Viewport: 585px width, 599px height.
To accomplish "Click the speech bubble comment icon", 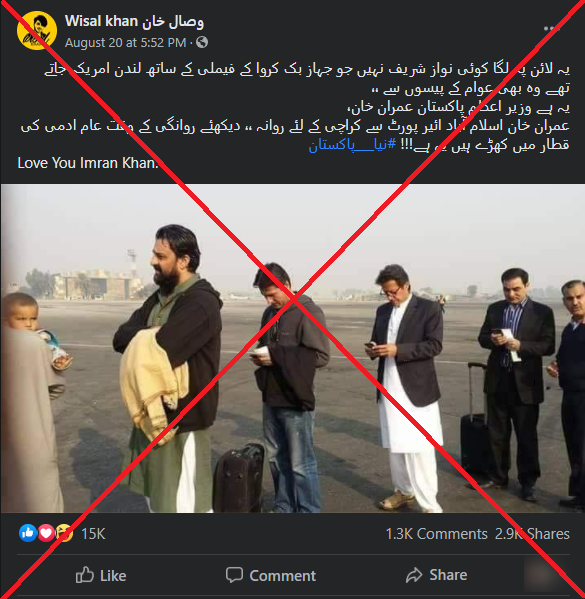I will point(234,575).
